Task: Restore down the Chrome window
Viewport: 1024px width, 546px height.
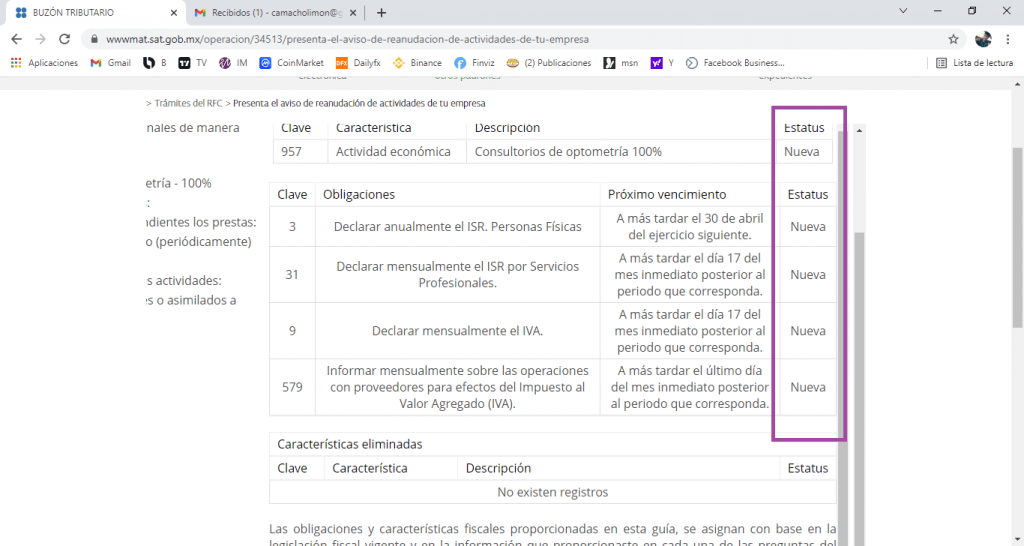Action: (x=972, y=11)
